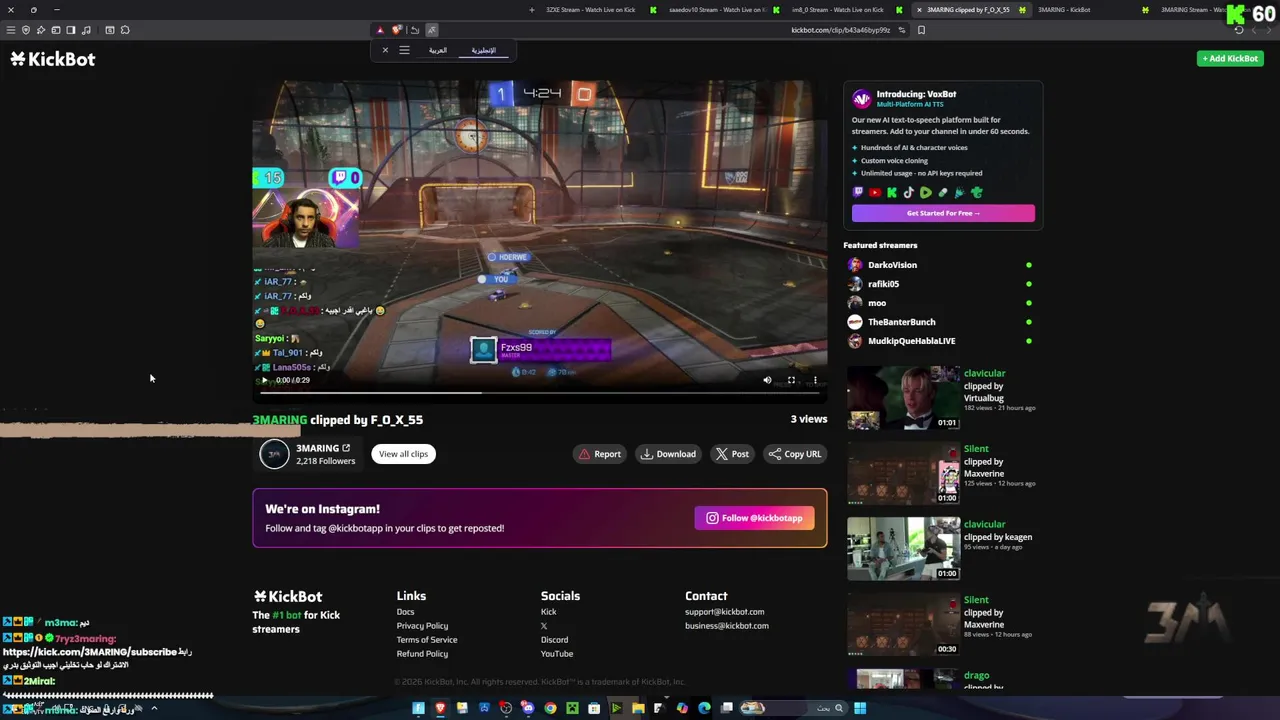Open Minecraft icon in the taskbar
This screenshot has height=720, width=1280.
[x=573, y=708]
